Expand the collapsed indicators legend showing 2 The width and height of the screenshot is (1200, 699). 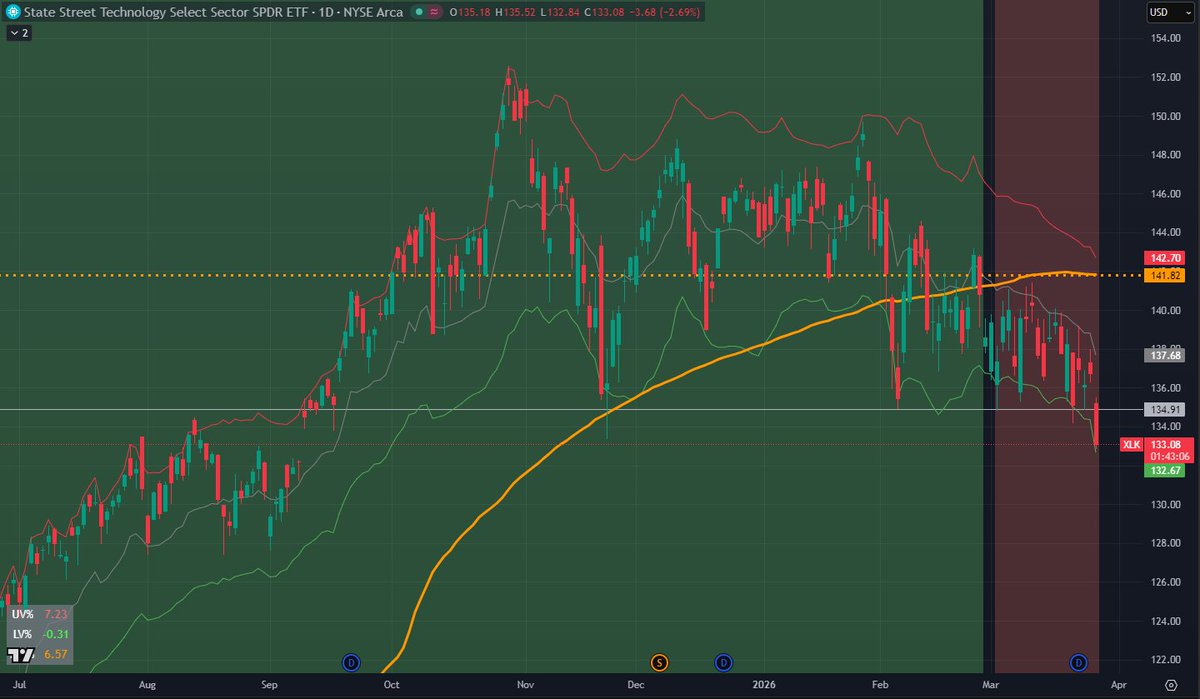click(x=19, y=32)
